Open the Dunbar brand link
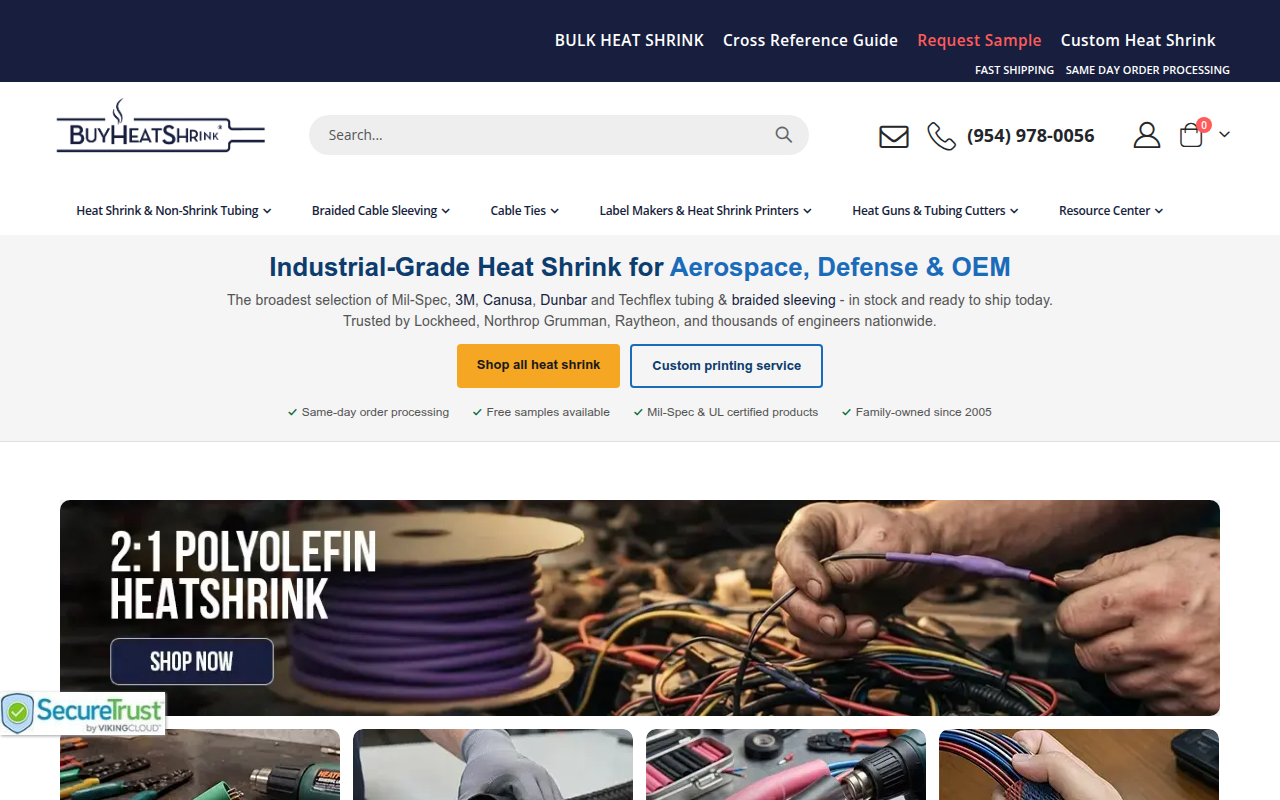This screenshot has width=1280, height=800. pyautogui.click(x=564, y=300)
